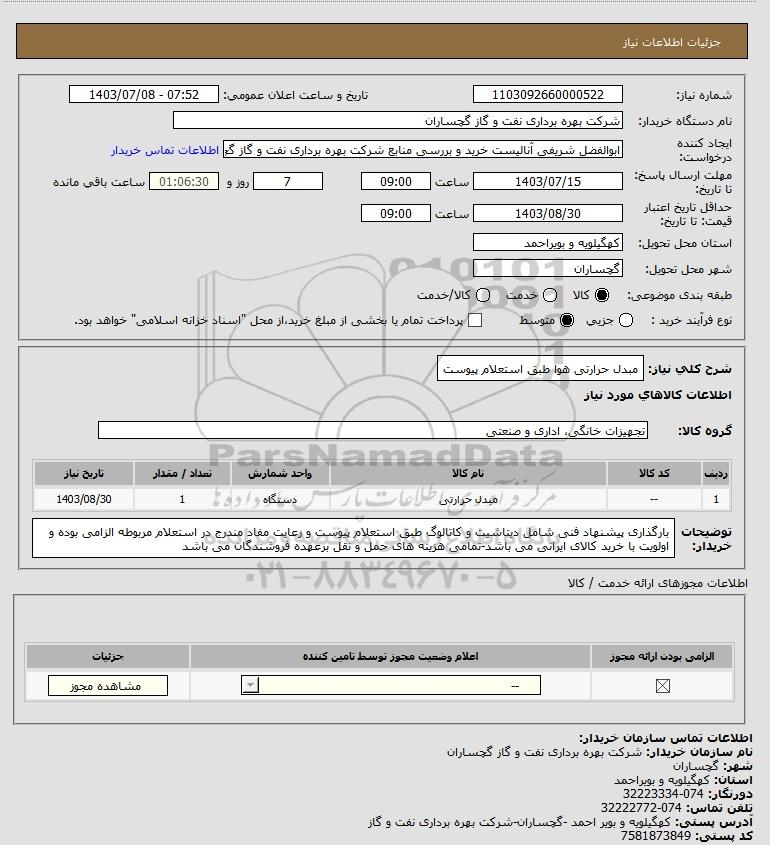
Task: Click the ردیف column header
Action: click(716, 473)
